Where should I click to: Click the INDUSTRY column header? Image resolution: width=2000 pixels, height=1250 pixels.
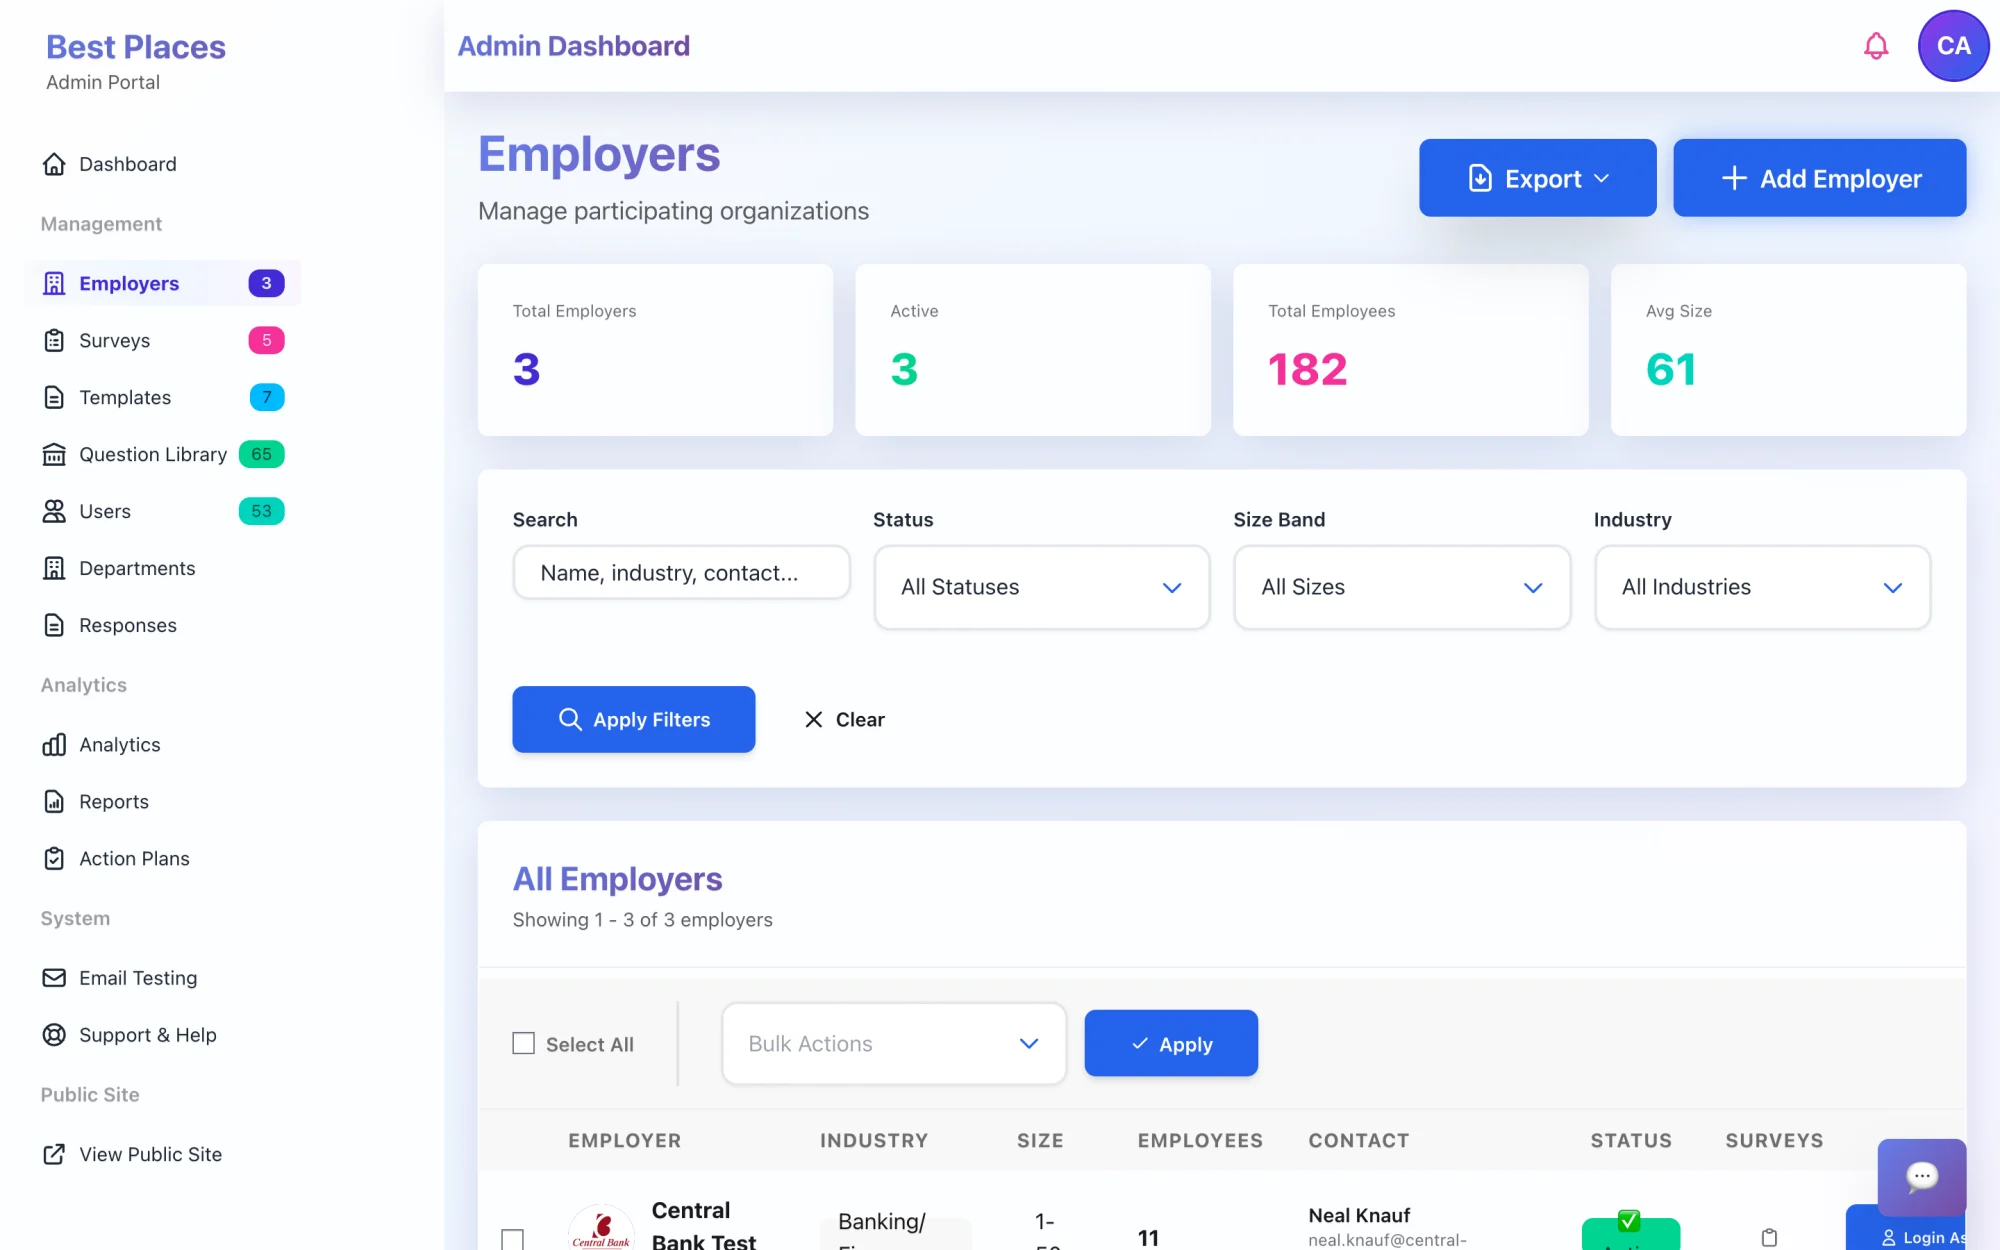tap(874, 1141)
